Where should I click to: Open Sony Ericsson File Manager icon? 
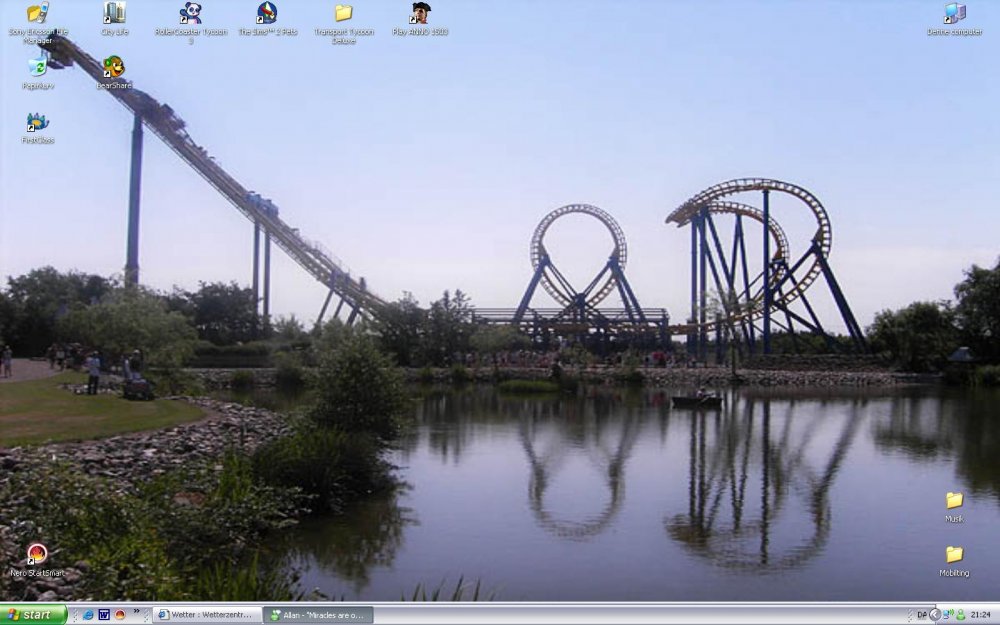click(x=37, y=14)
